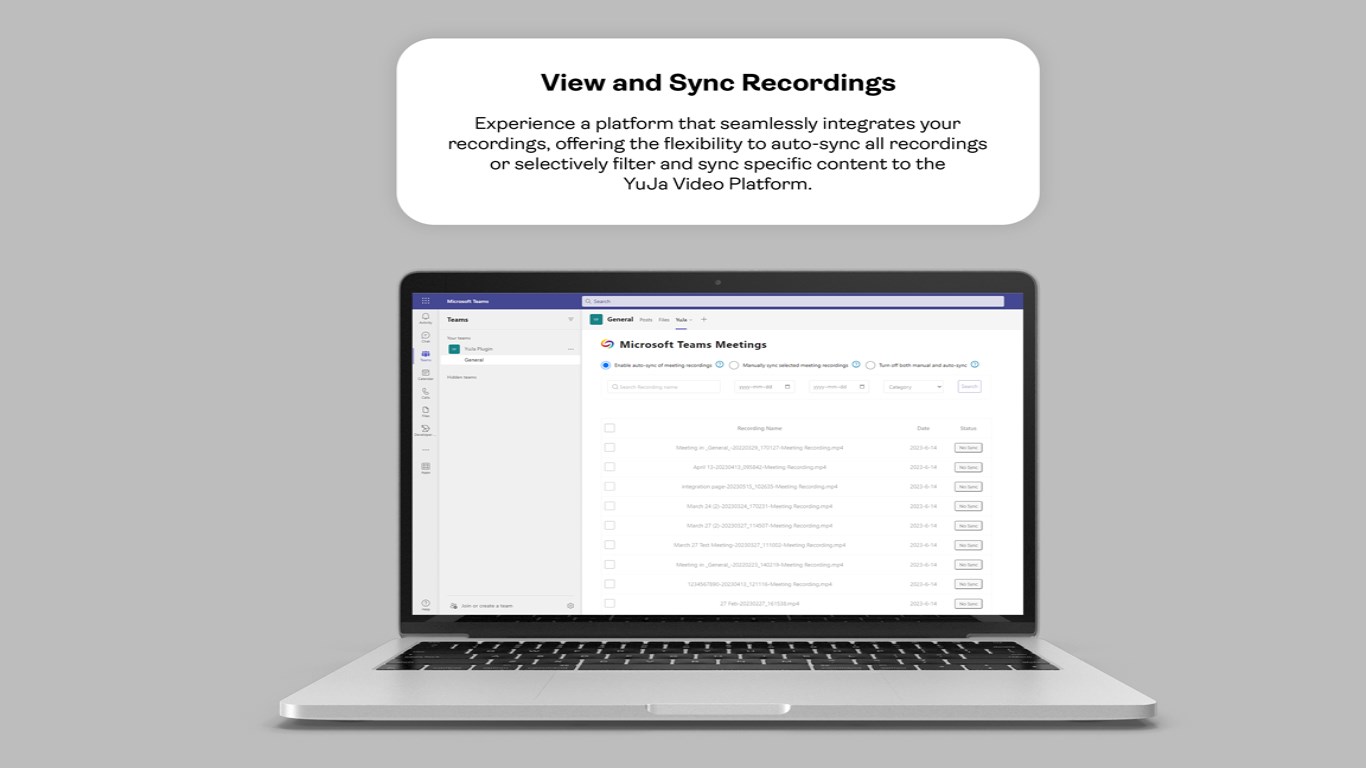Click No Sync for 1234567890 recording
1366x768 pixels.
click(968, 584)
